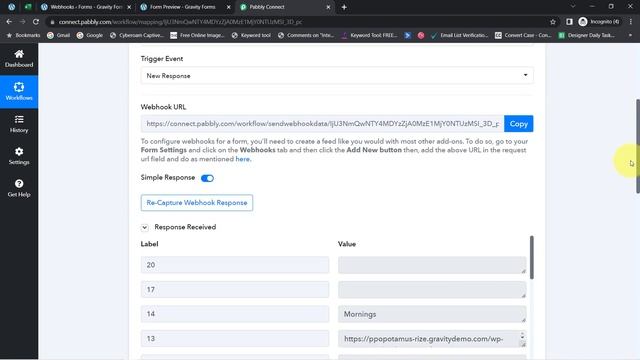Bookmark this page with star icon
Viewport: 640px width, 360px height.
pyautogui.click(x=553, y=22)
